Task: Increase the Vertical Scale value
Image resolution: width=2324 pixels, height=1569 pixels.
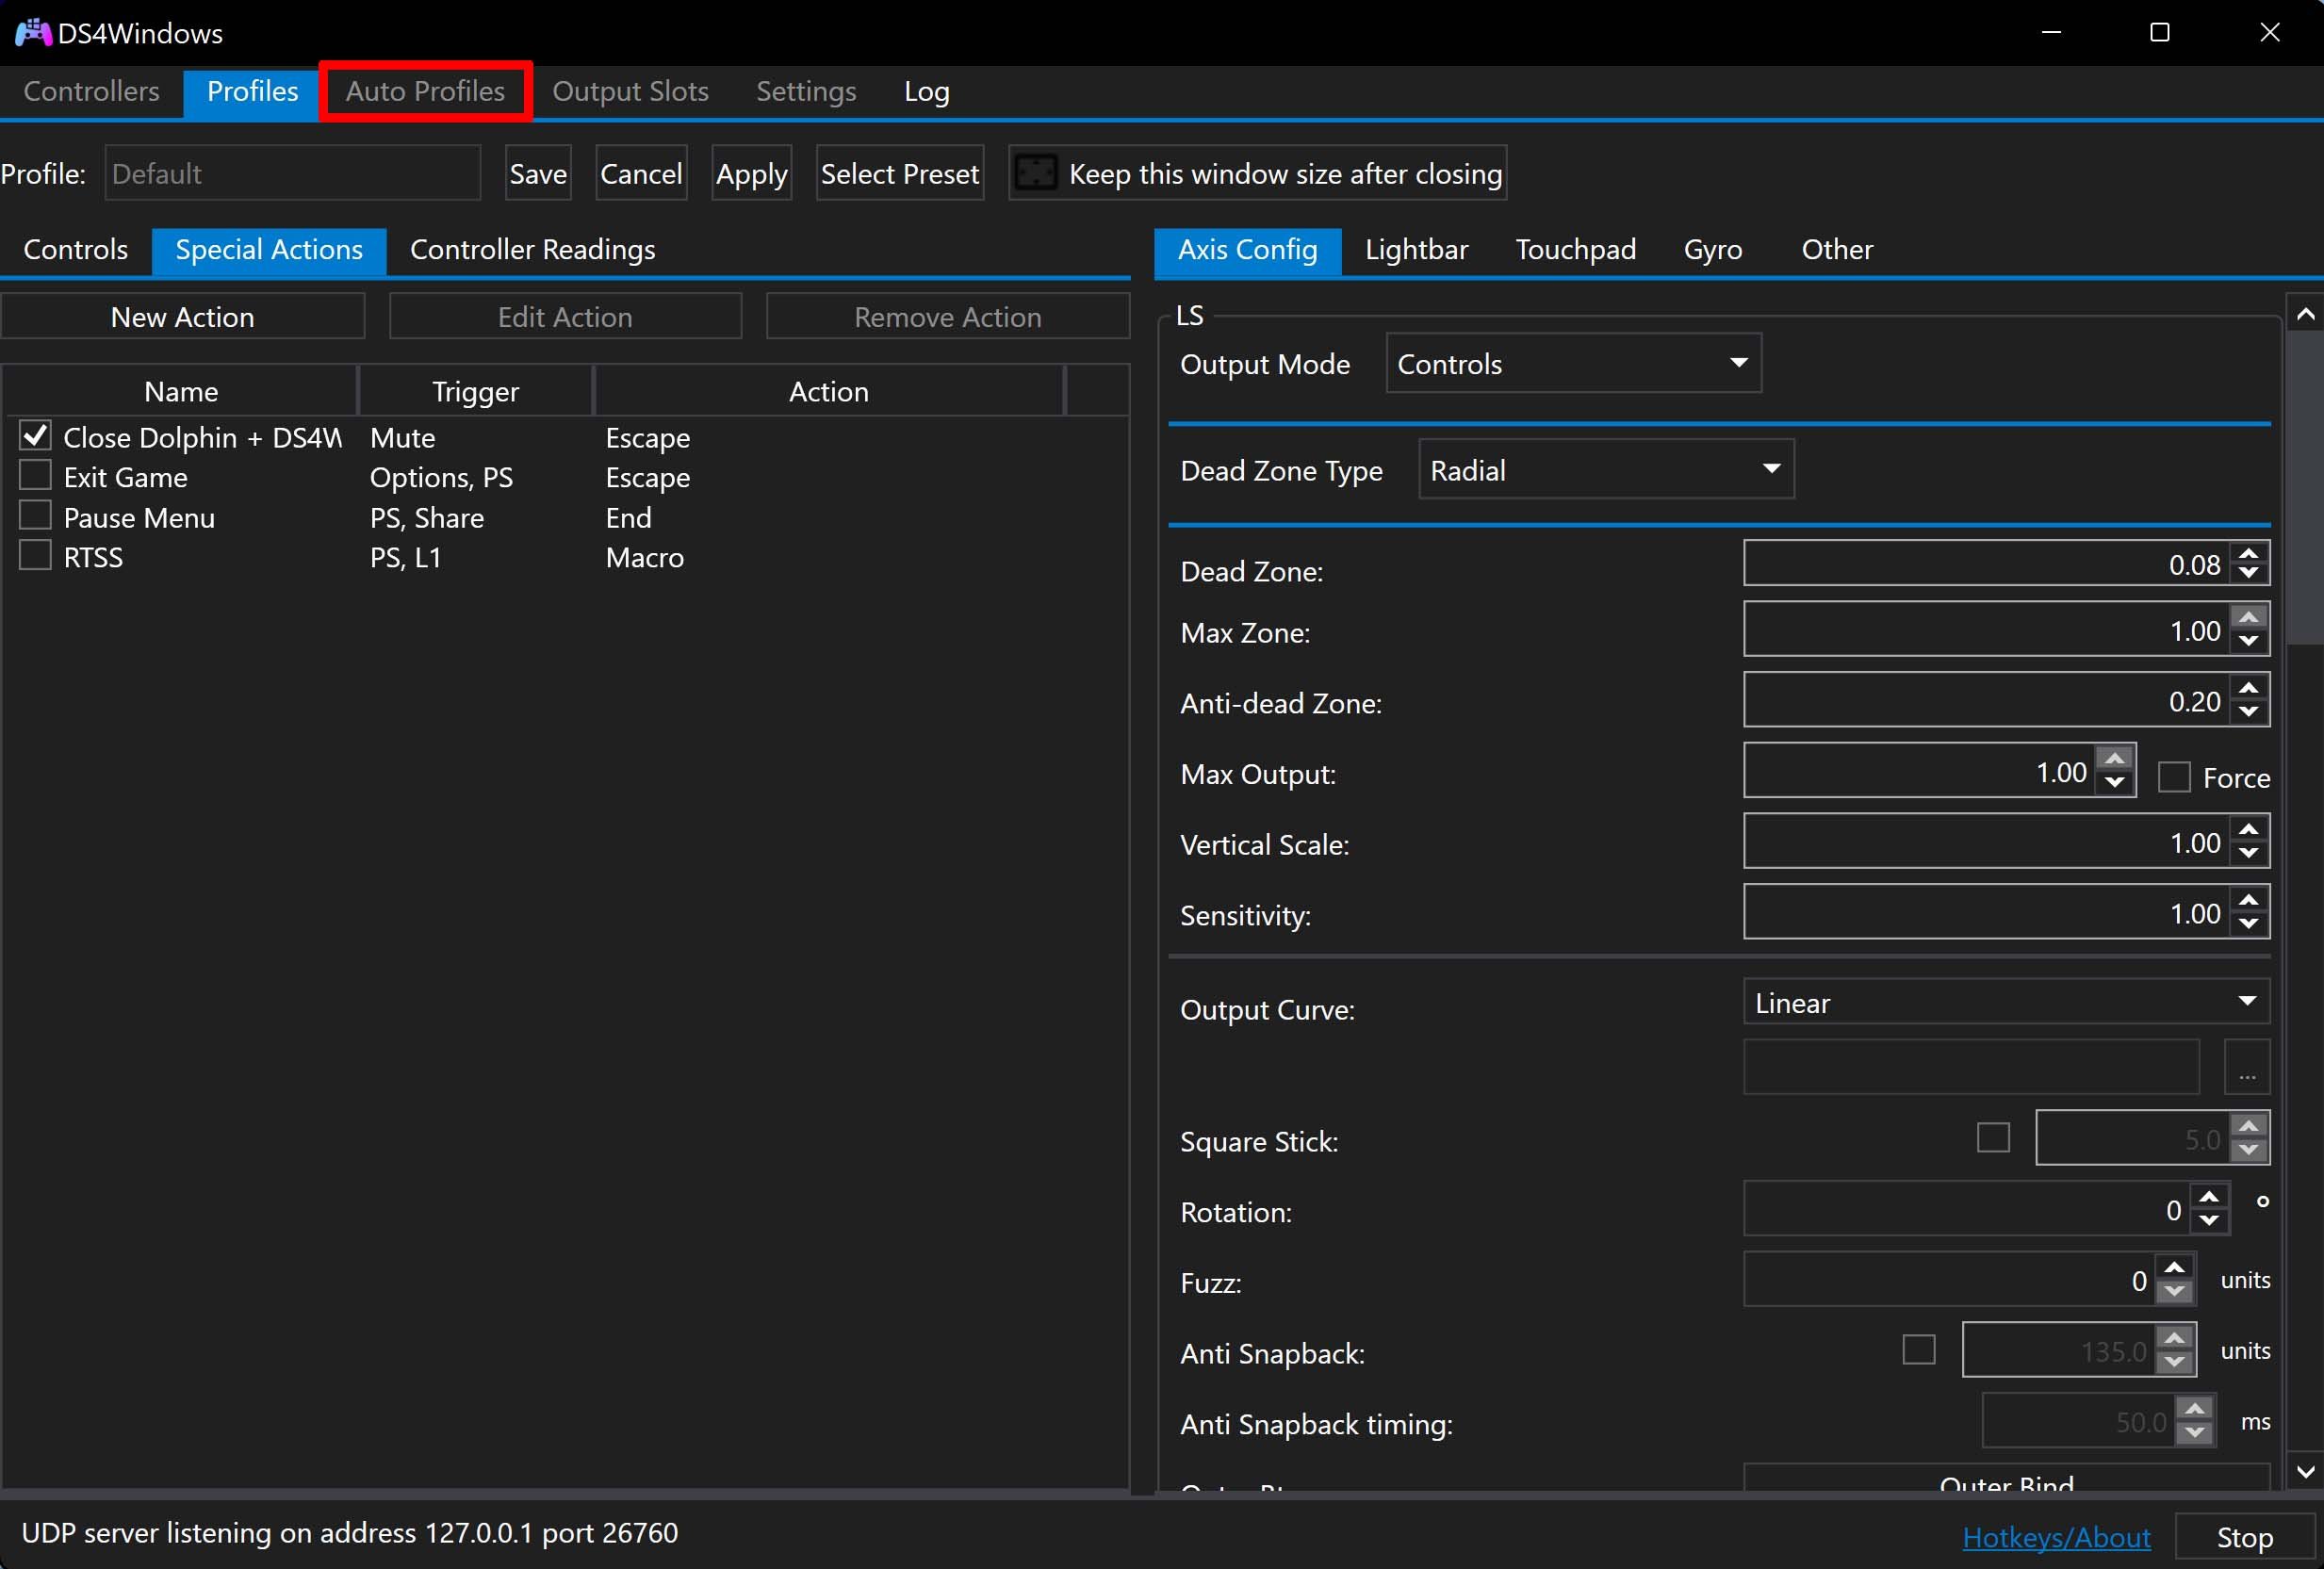Action: tap(2248, 831)
